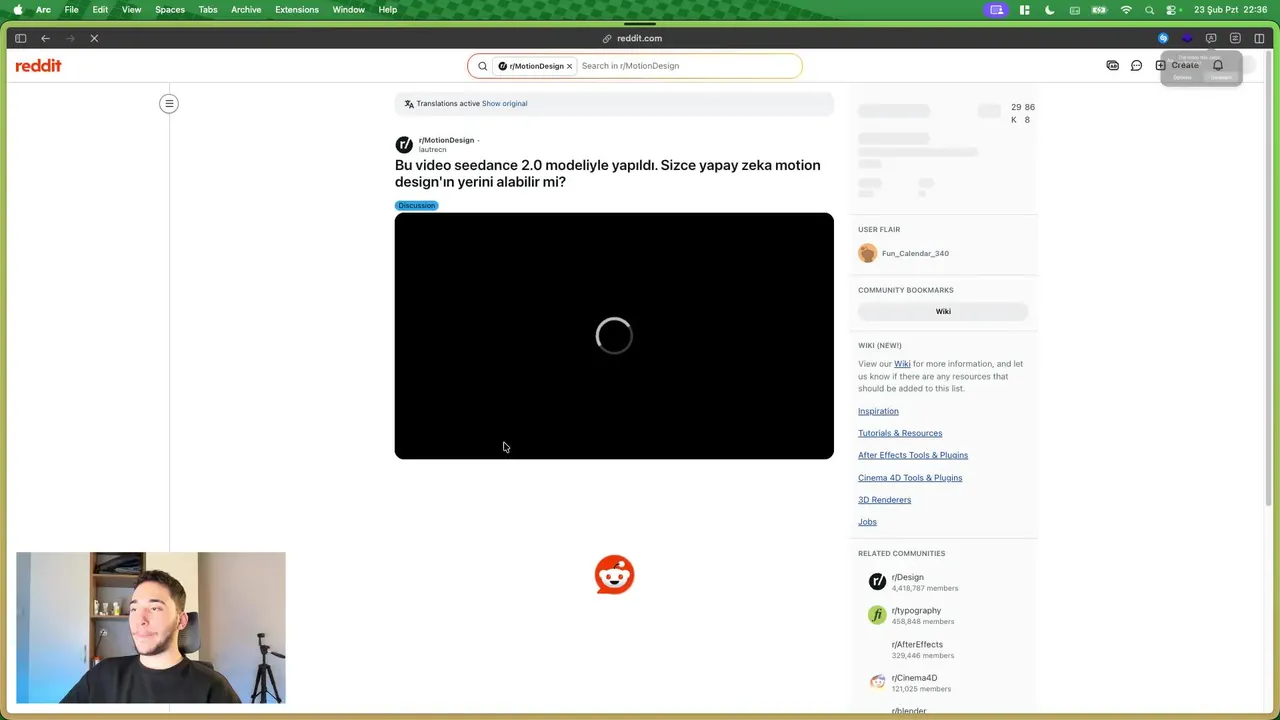Screen dimensions: 1280x720
Task: Open Fun_Calendar_340 user profile
Action: click(x=915, y=254)
